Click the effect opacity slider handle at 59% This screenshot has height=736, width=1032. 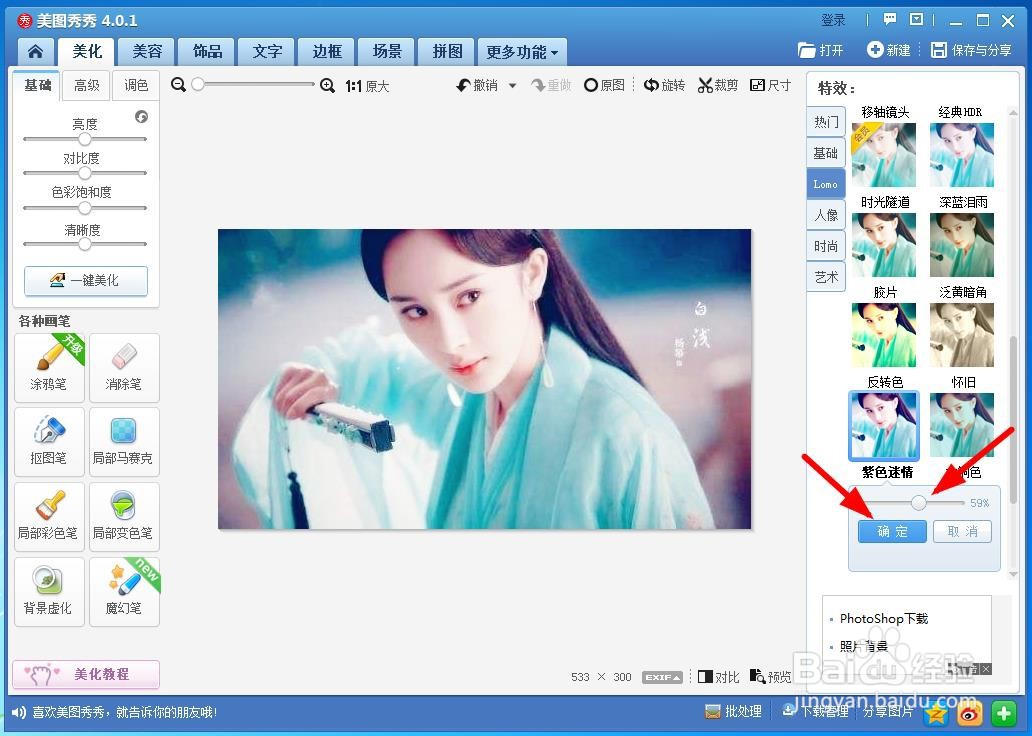[x=919, y=503]
